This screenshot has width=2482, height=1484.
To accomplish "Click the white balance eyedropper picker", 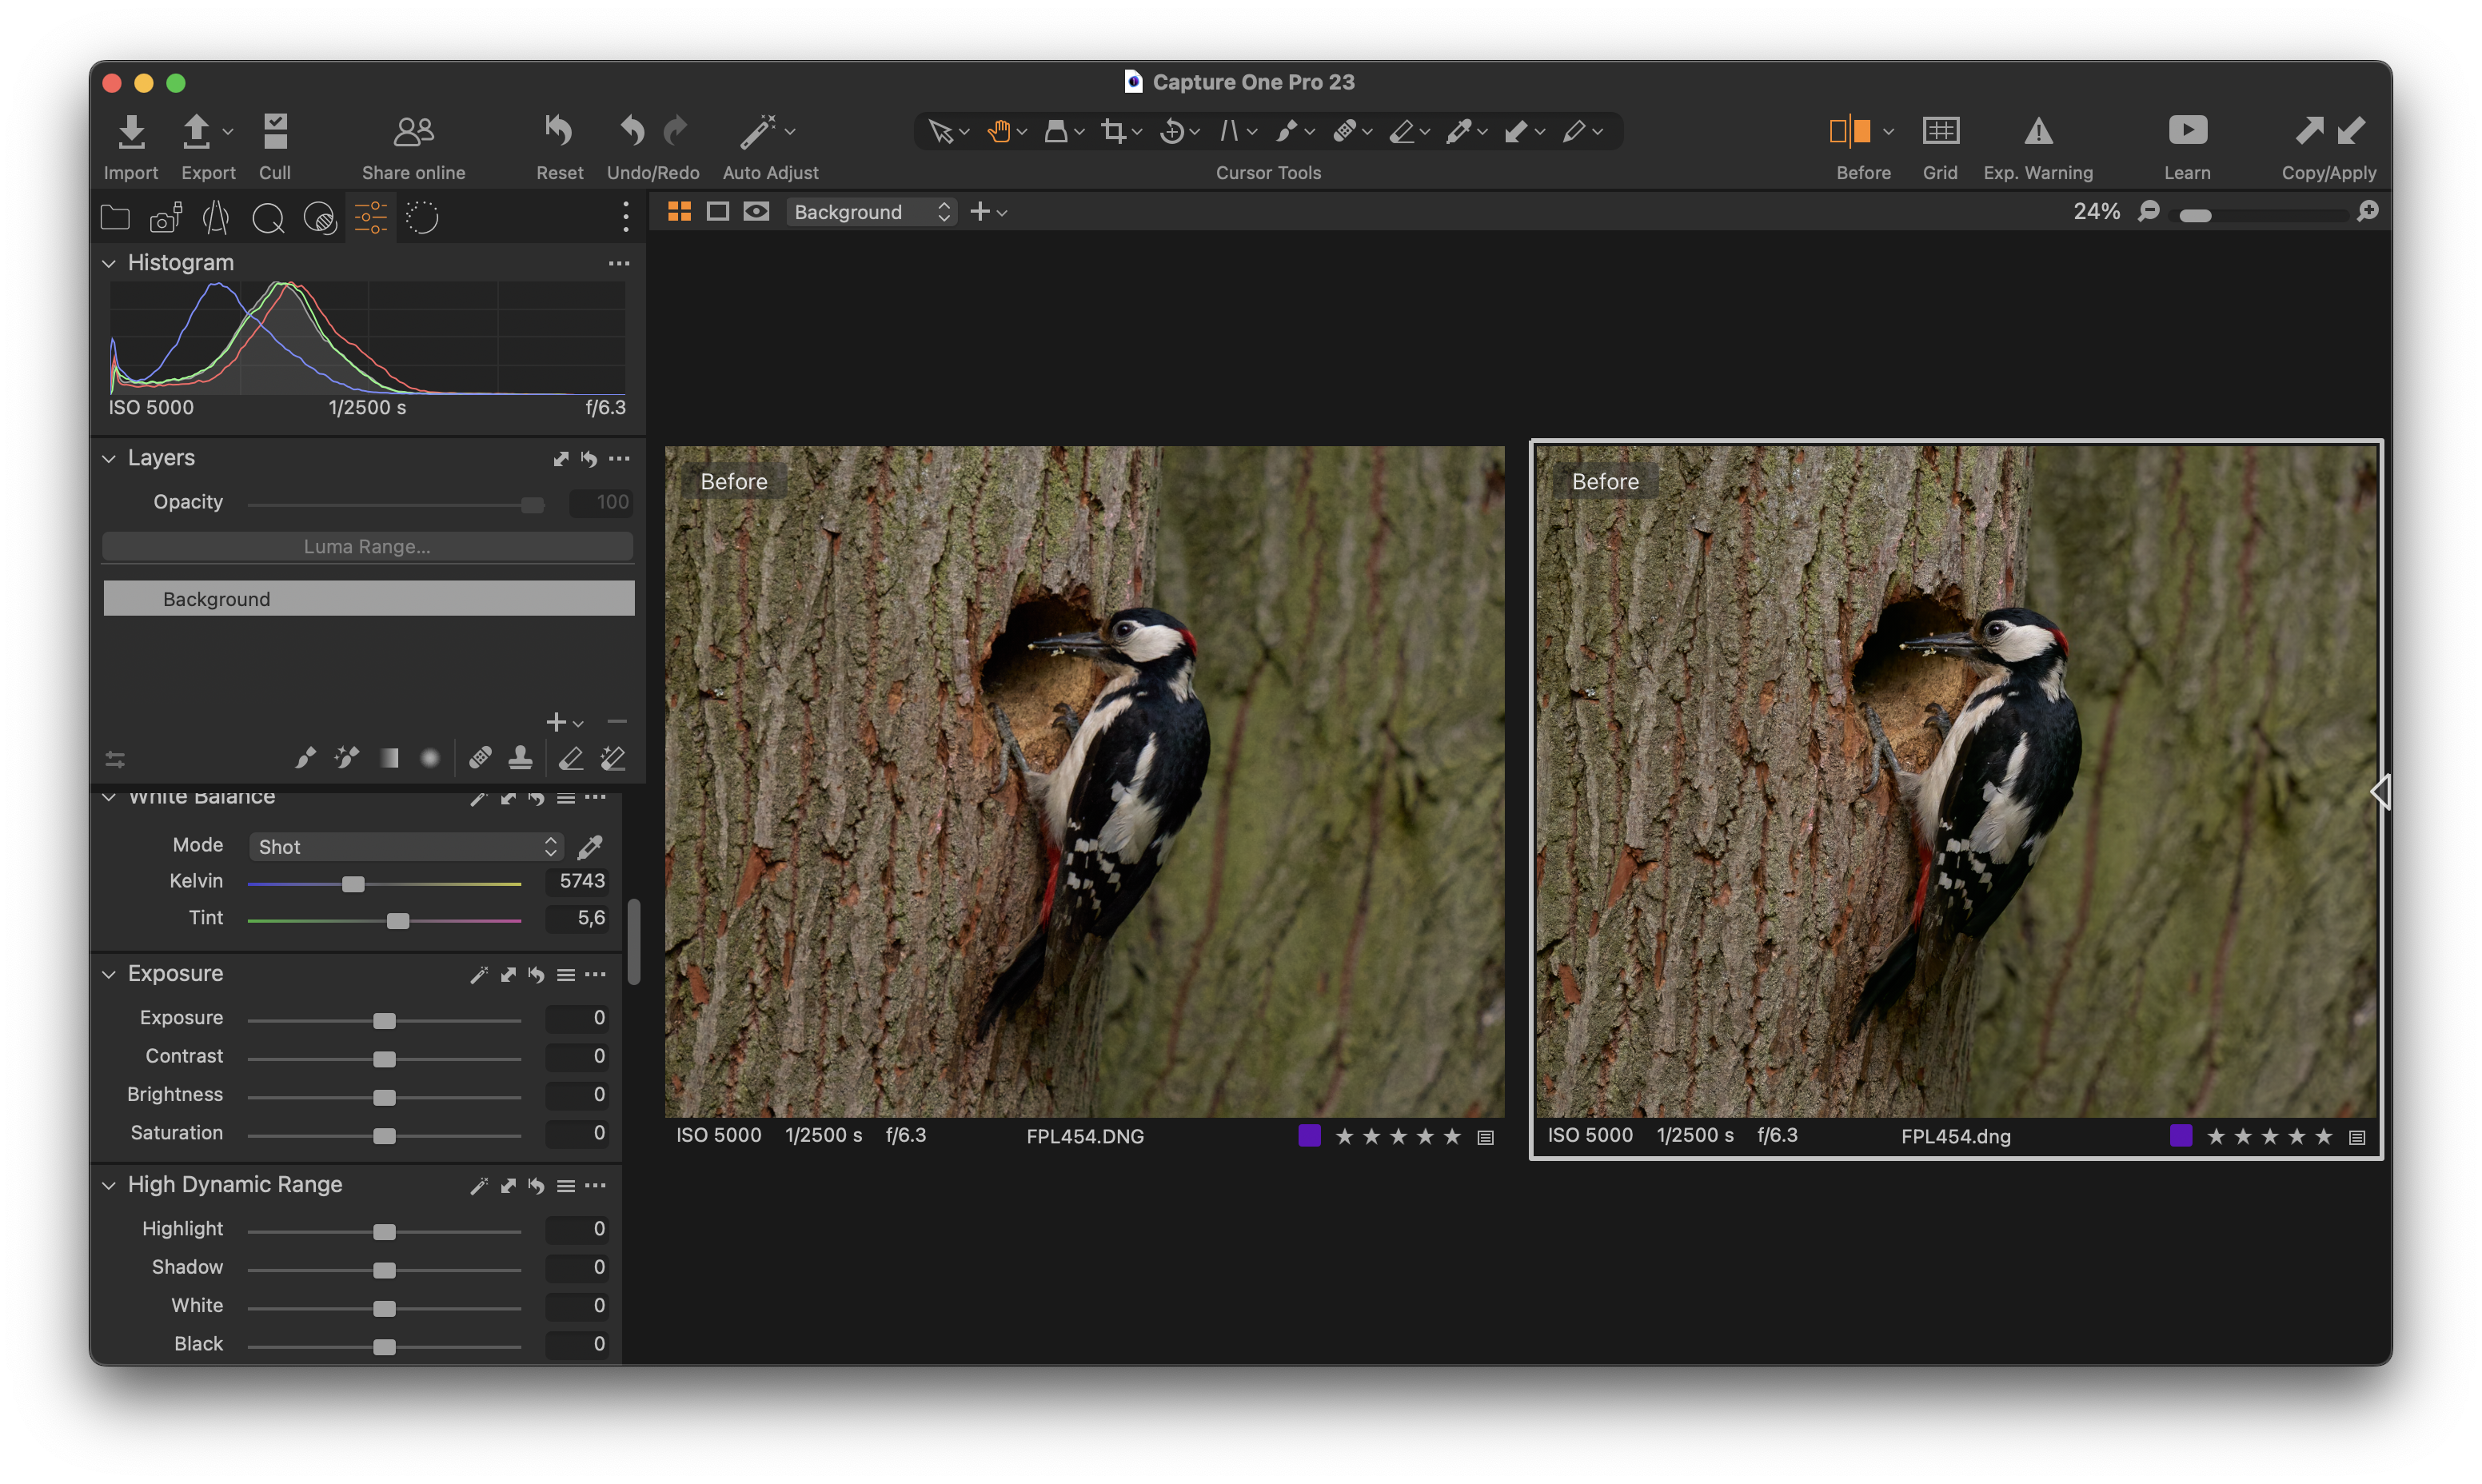I will pyautogui.click(x=590, y=847).
